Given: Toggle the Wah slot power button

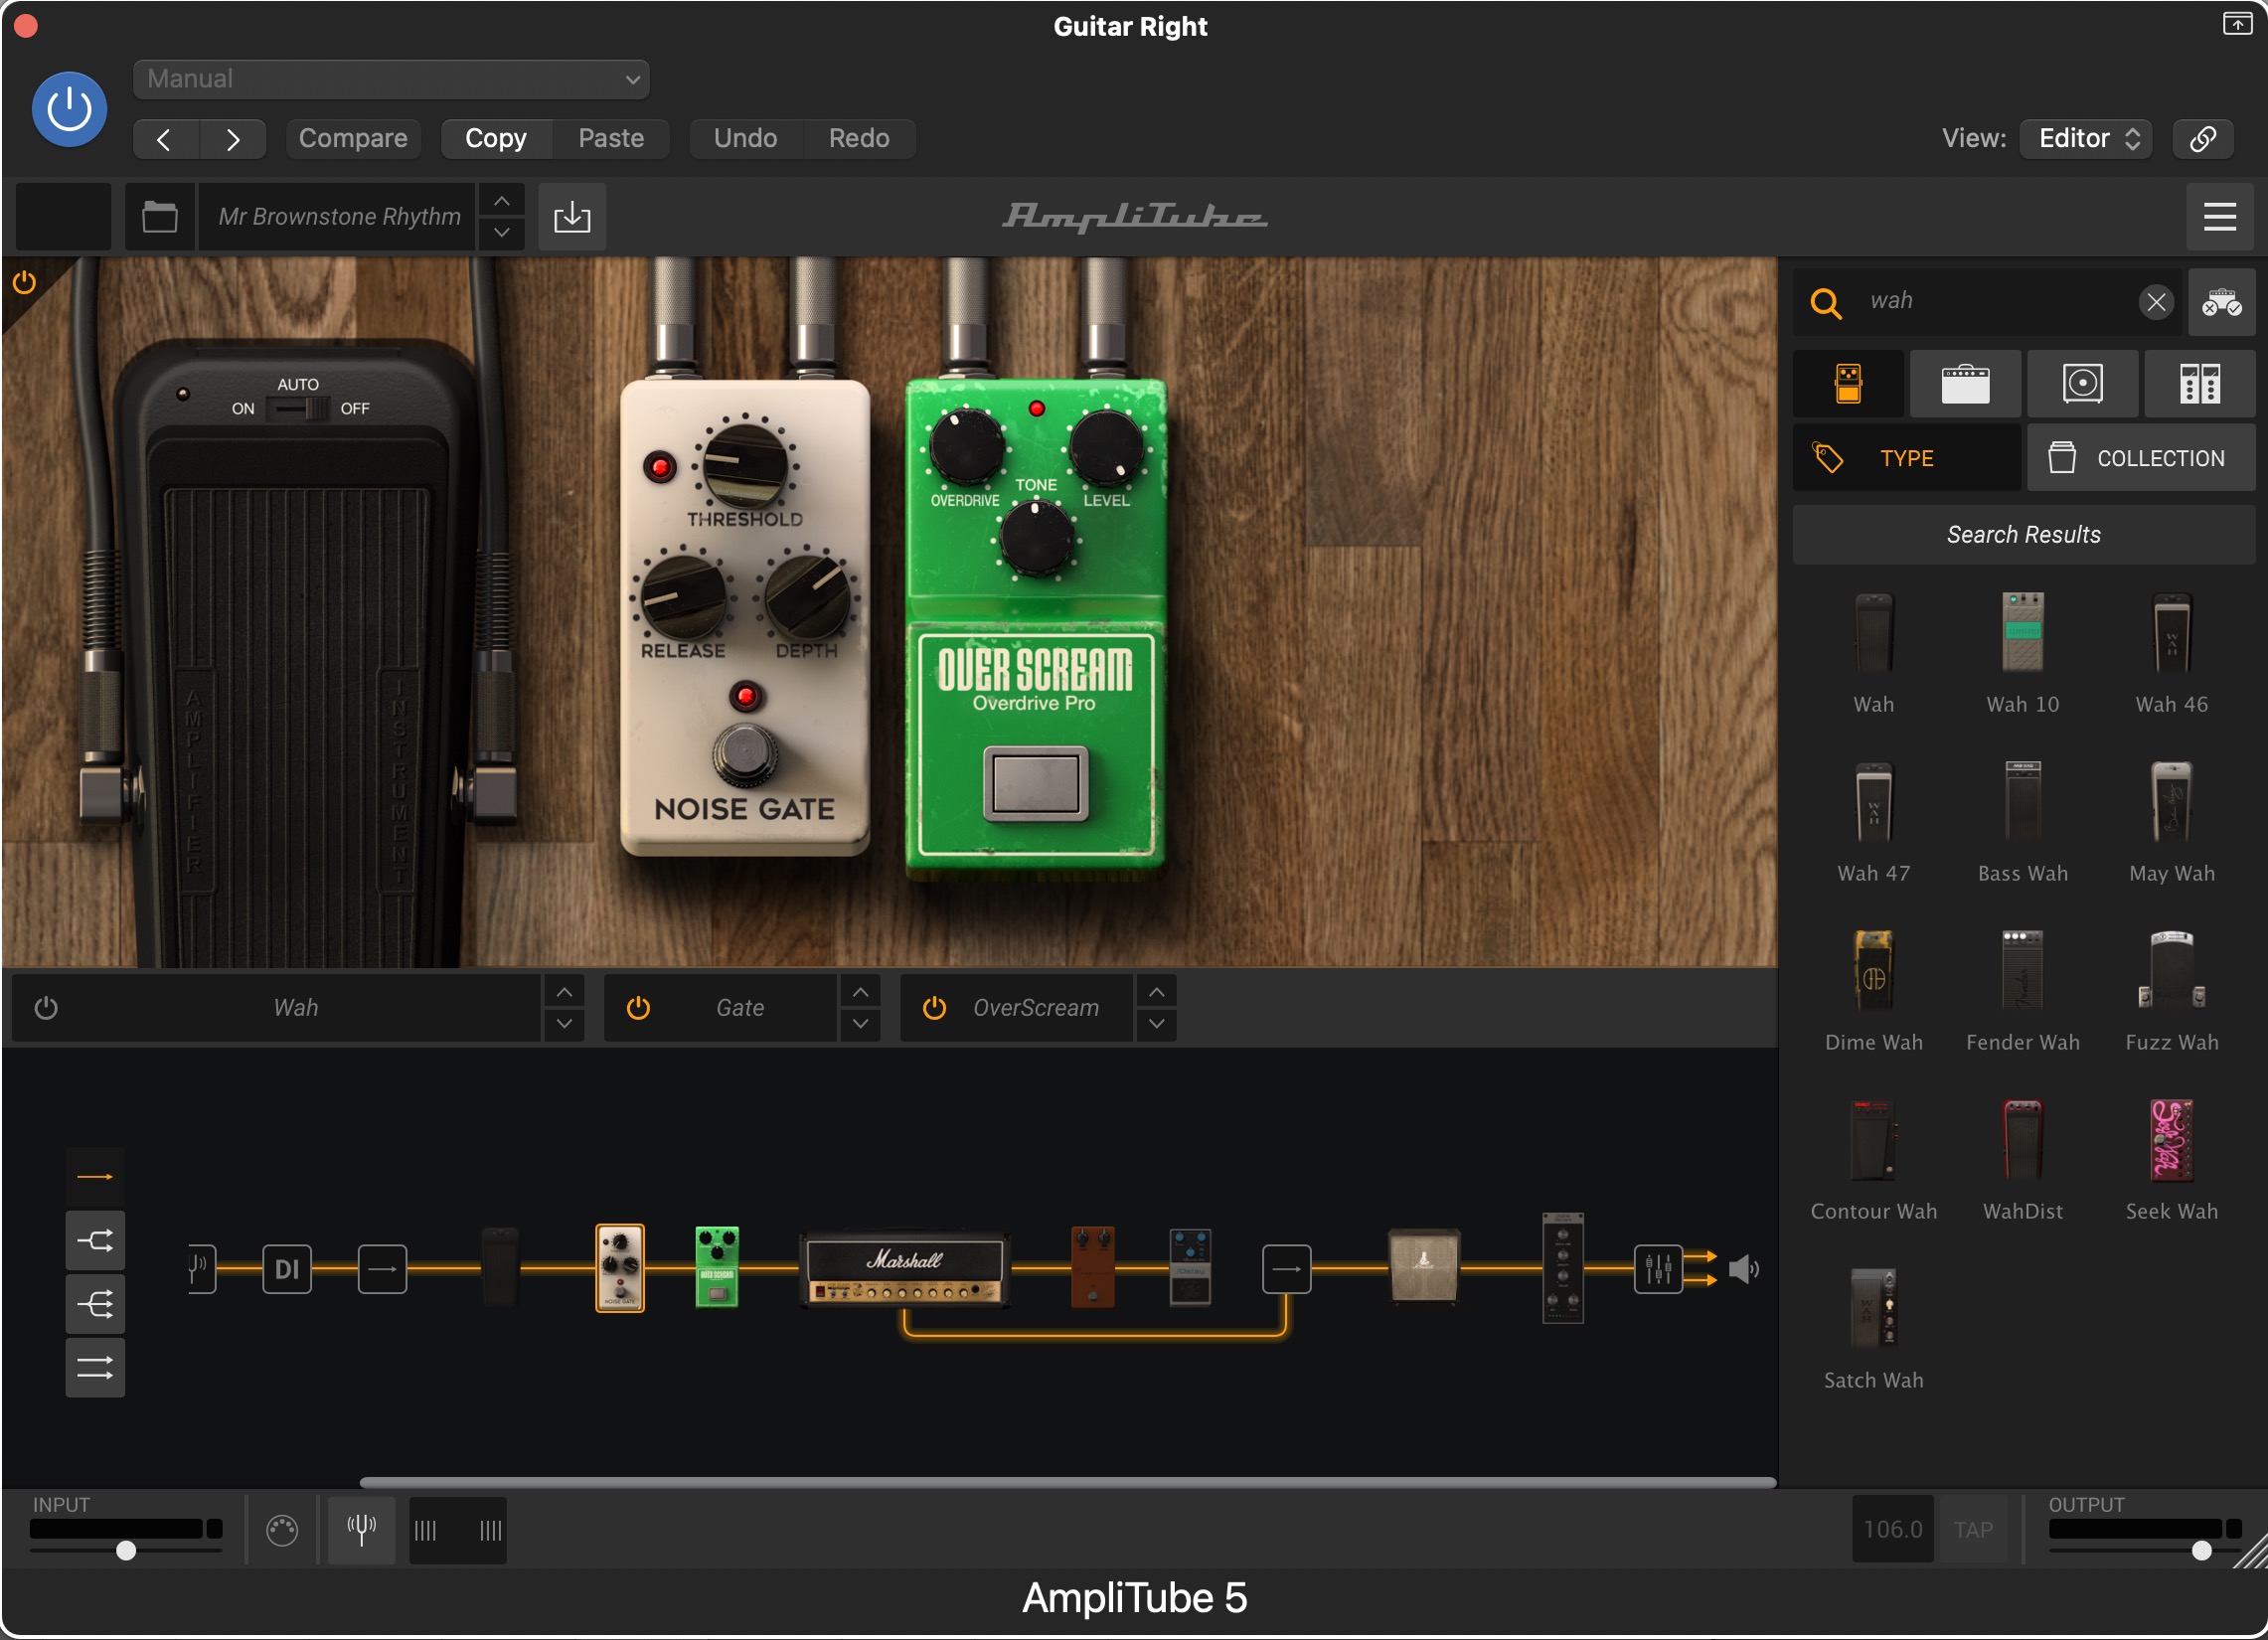Looking at the screenshot, I should (46, 1007).
